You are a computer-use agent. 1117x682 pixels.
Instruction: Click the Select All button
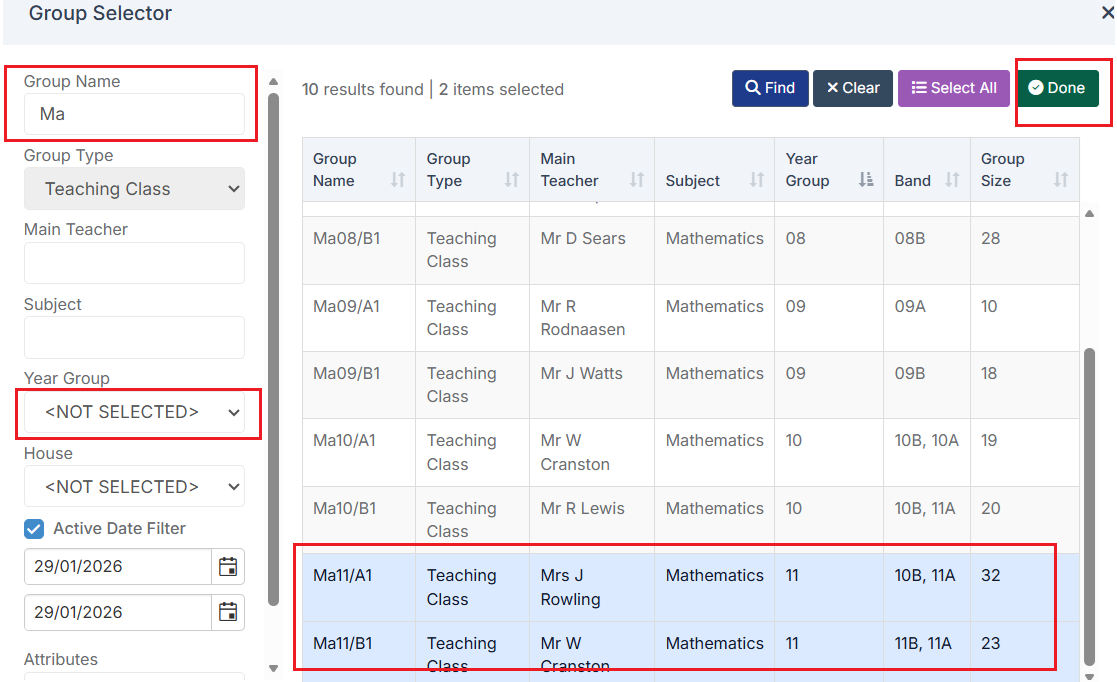point(953,88)
